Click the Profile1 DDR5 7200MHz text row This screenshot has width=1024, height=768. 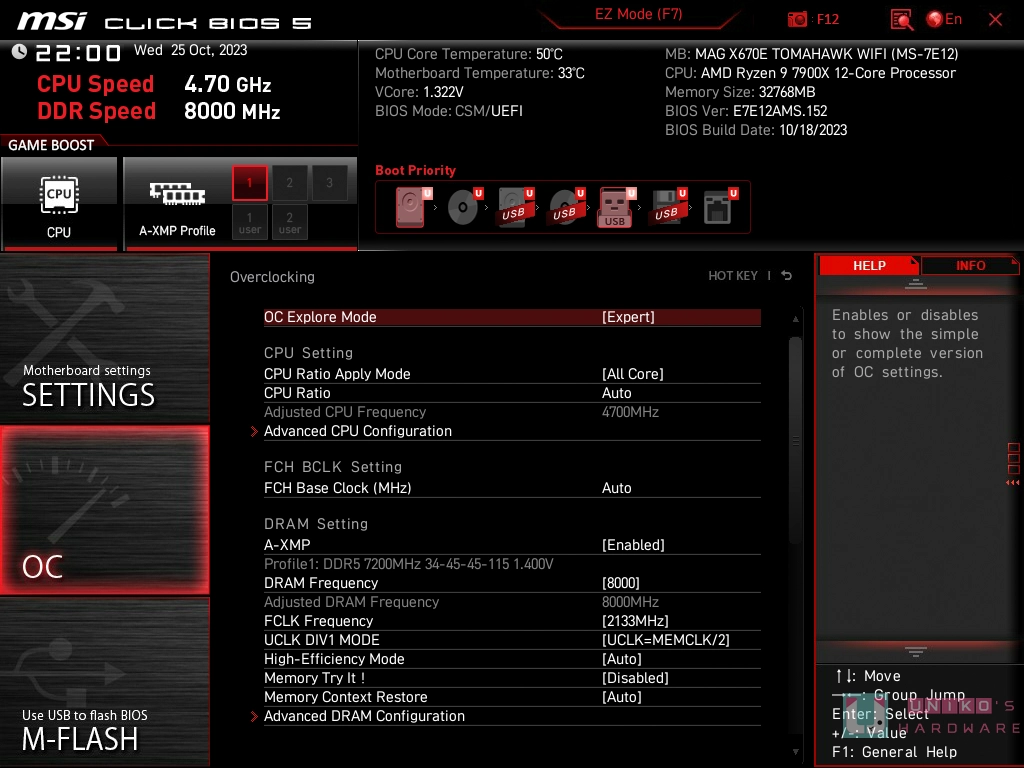pos(409,564)
